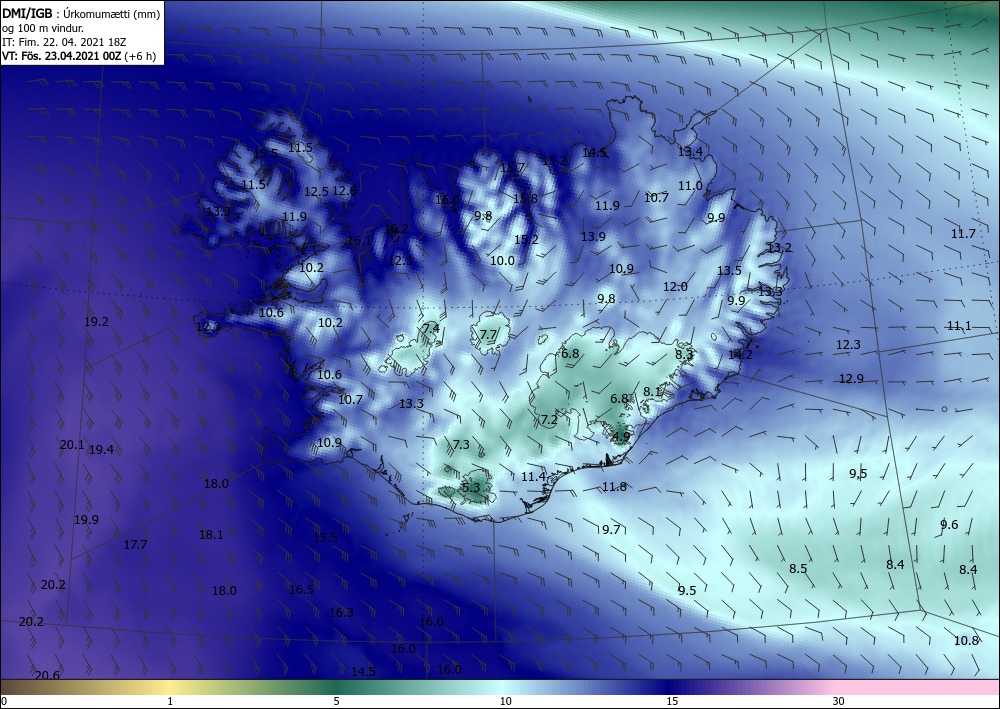Viewport: 1000px width, 709px height.
Task: Click the legend label '1' on the colour scale
Action: (x=170, y=701)
